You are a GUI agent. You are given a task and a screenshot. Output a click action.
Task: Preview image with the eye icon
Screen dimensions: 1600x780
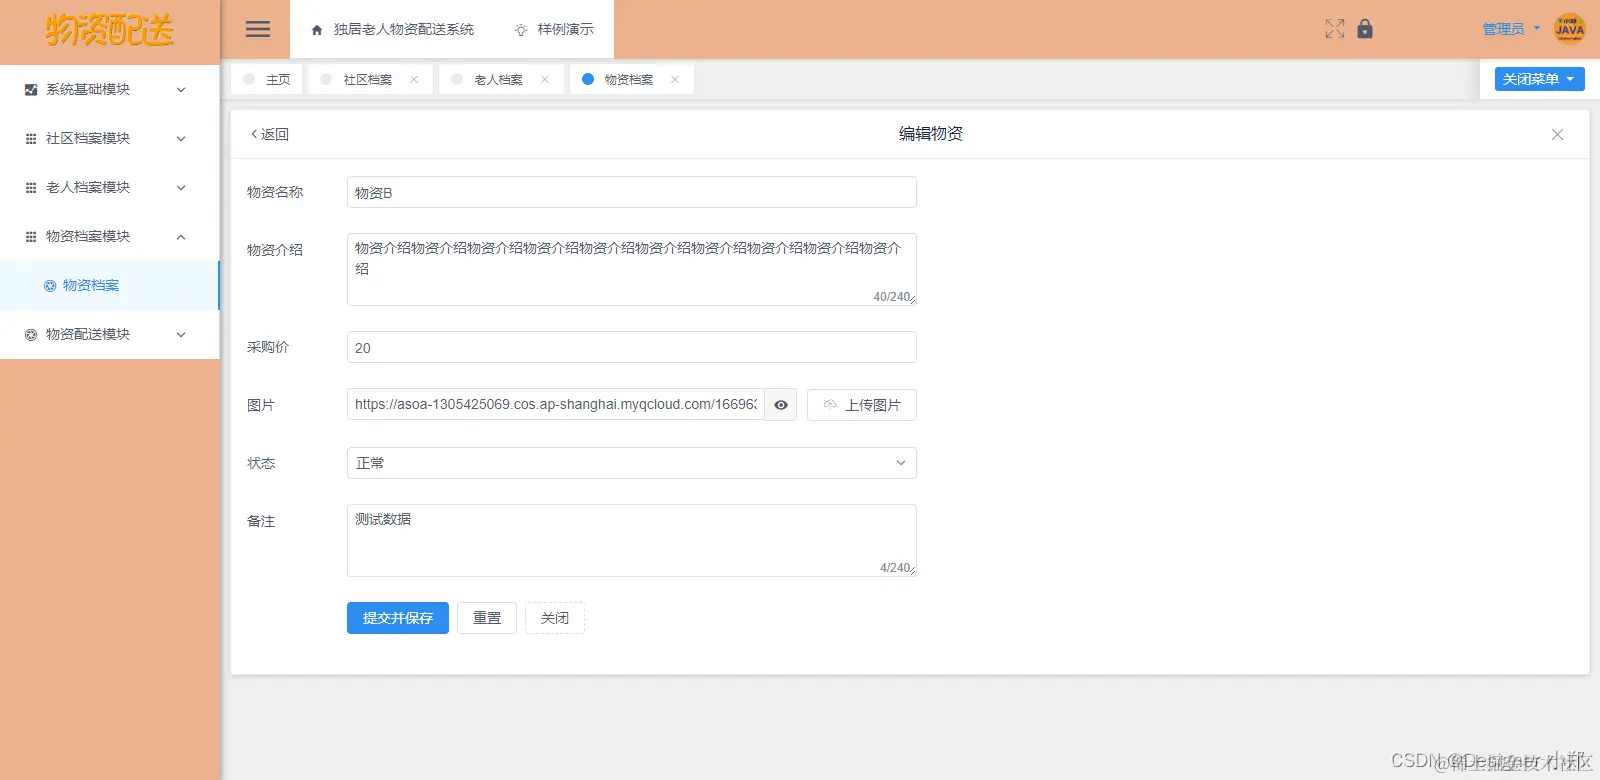click(781, 405)
